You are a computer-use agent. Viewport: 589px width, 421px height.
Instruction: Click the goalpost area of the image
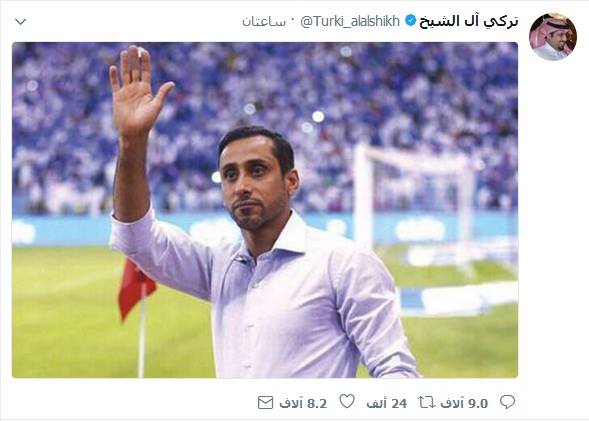coord(413,199)
